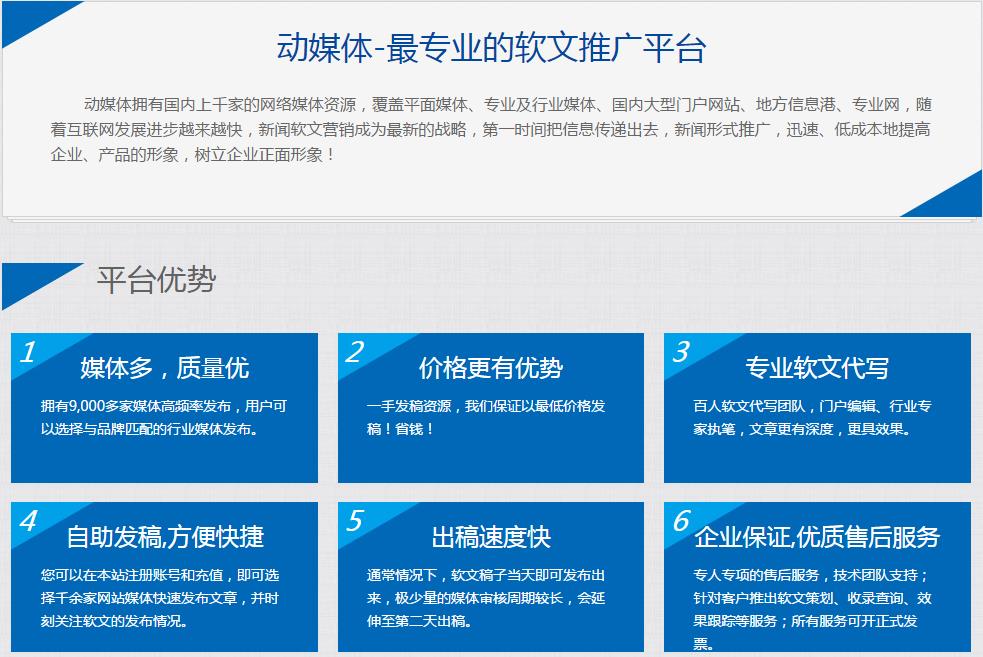Select the 价格更有优势 card title
Image resolution: width=983 pixels, height=657 pixels.
click(491, 368)
